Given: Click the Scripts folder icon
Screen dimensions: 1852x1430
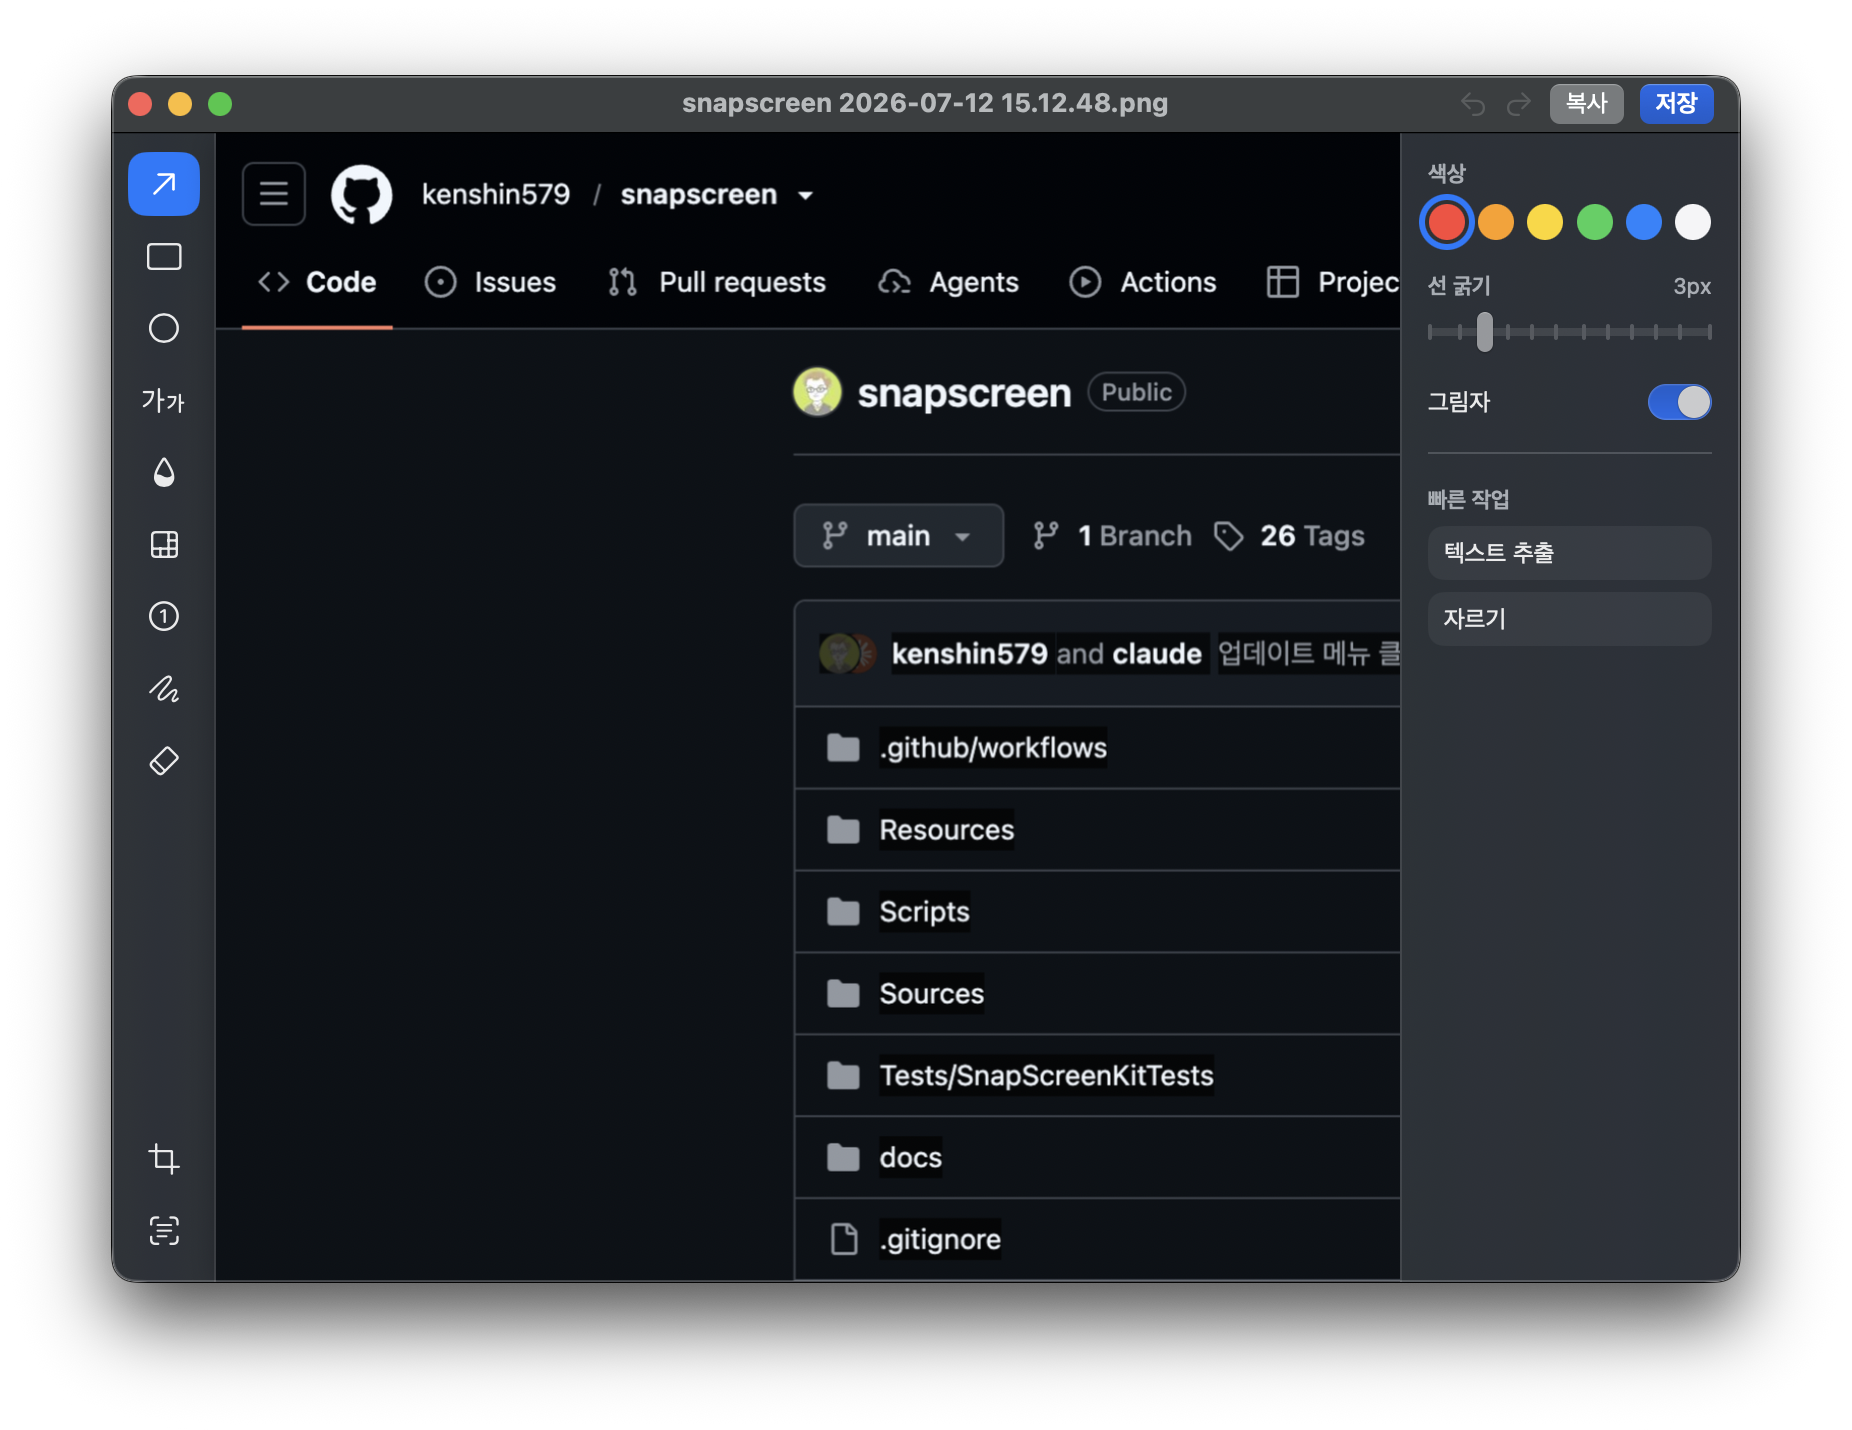Looking at the screenshot, I should click(843, 912).
